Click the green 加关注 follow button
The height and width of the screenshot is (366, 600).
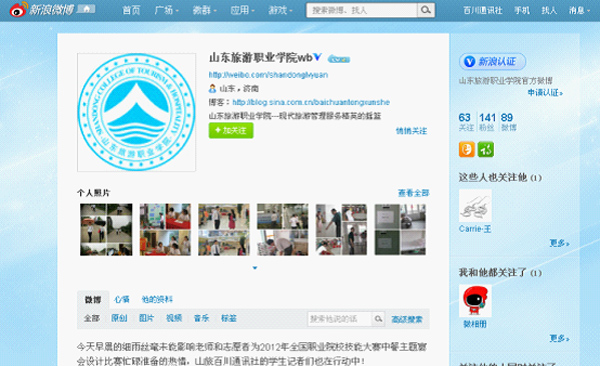tap(231, 131)
